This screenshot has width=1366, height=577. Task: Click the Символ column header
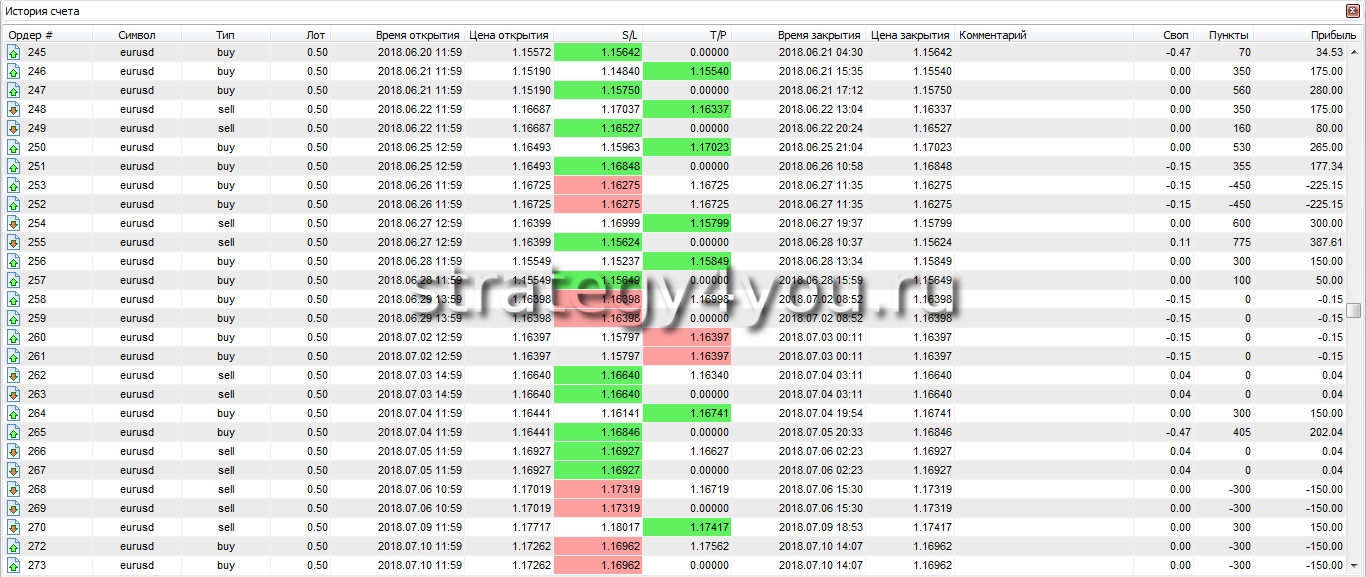pos(137,35)
